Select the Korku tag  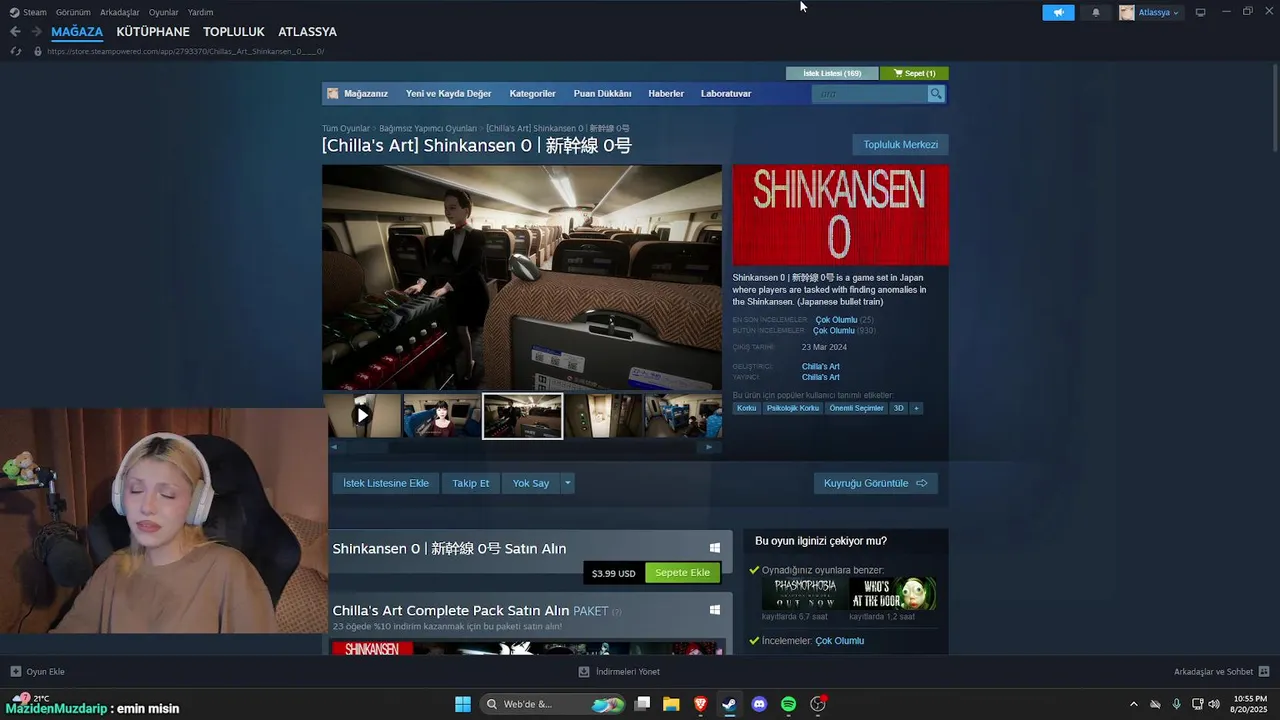click(747, 408)
